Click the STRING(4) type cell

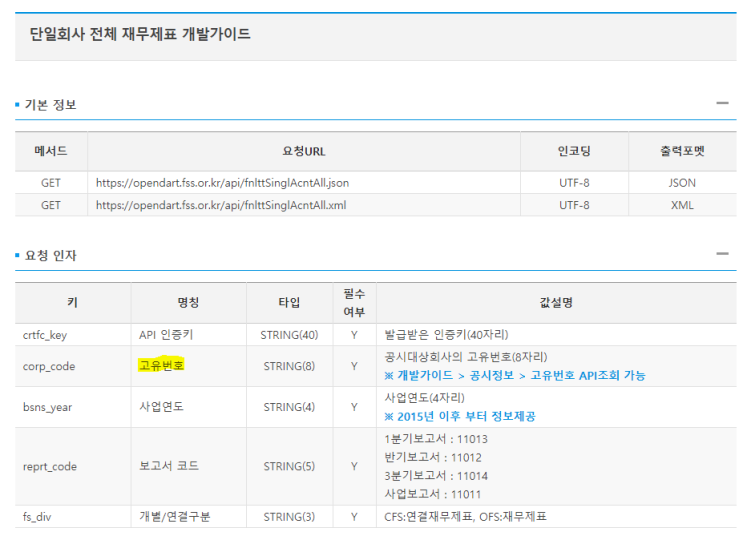pyautogui.click(x=289, y=407)
